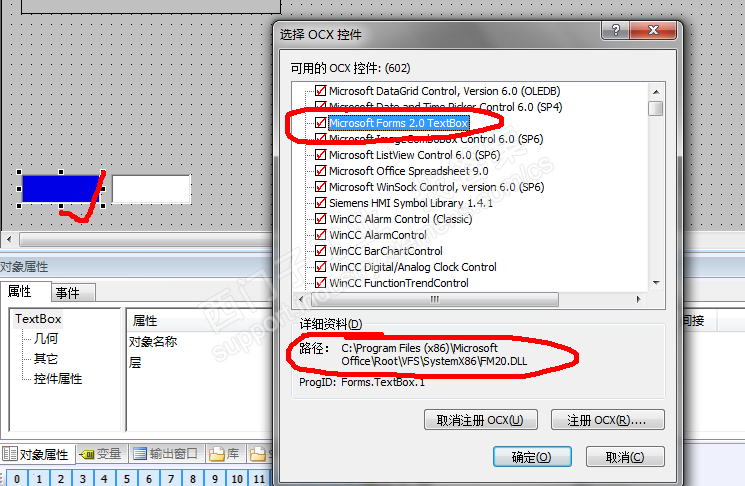Uncheck Microsoft Forms 2.0 TextBox checkbox
Viewport: 745px width, 486px height.
click(321, 123)
